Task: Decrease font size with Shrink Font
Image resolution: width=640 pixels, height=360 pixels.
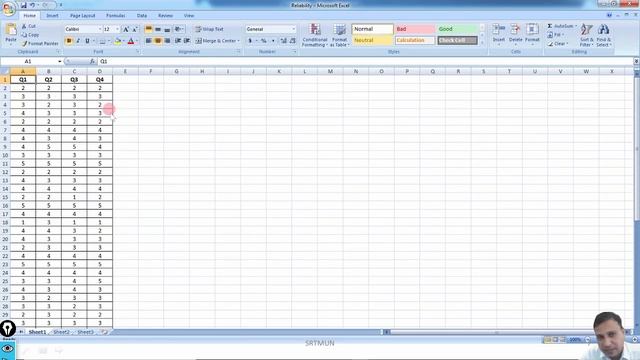Action: (135, 29)
